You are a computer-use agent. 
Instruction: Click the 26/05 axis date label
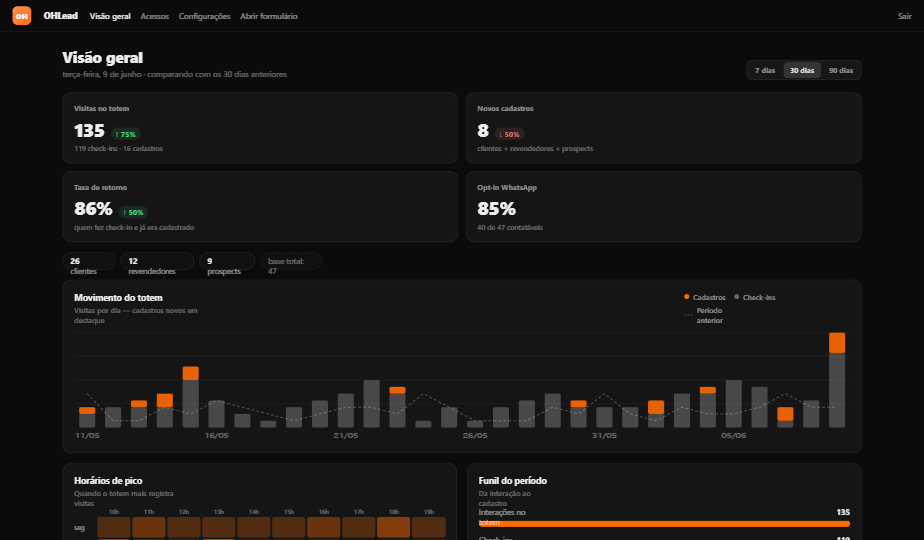point(475,436)
